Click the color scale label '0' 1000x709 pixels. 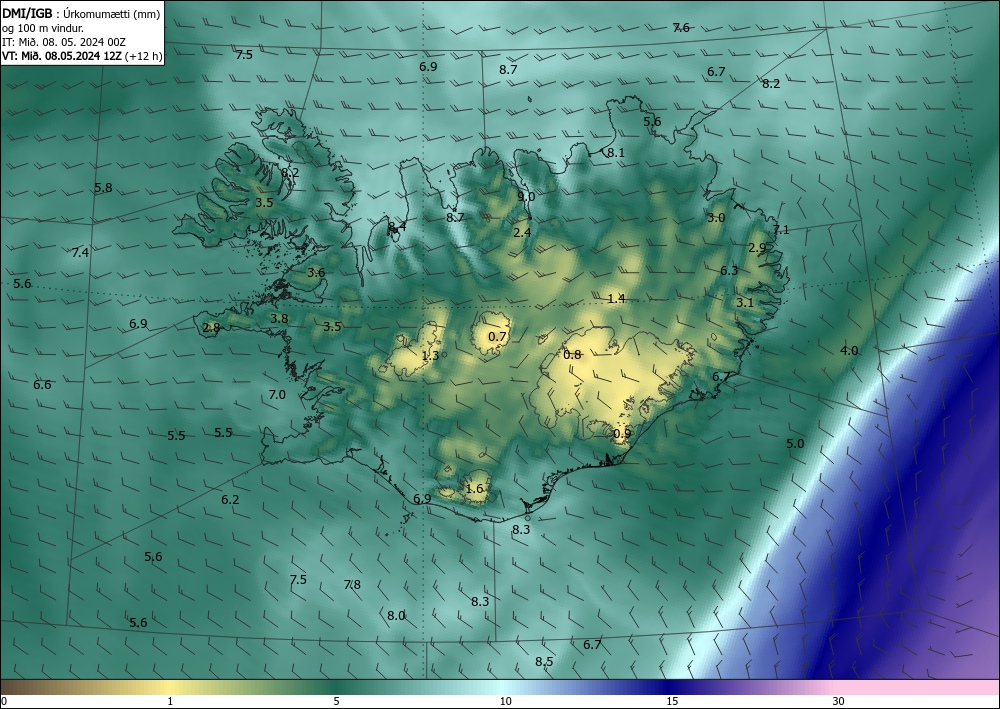click(x=4, y=701)
